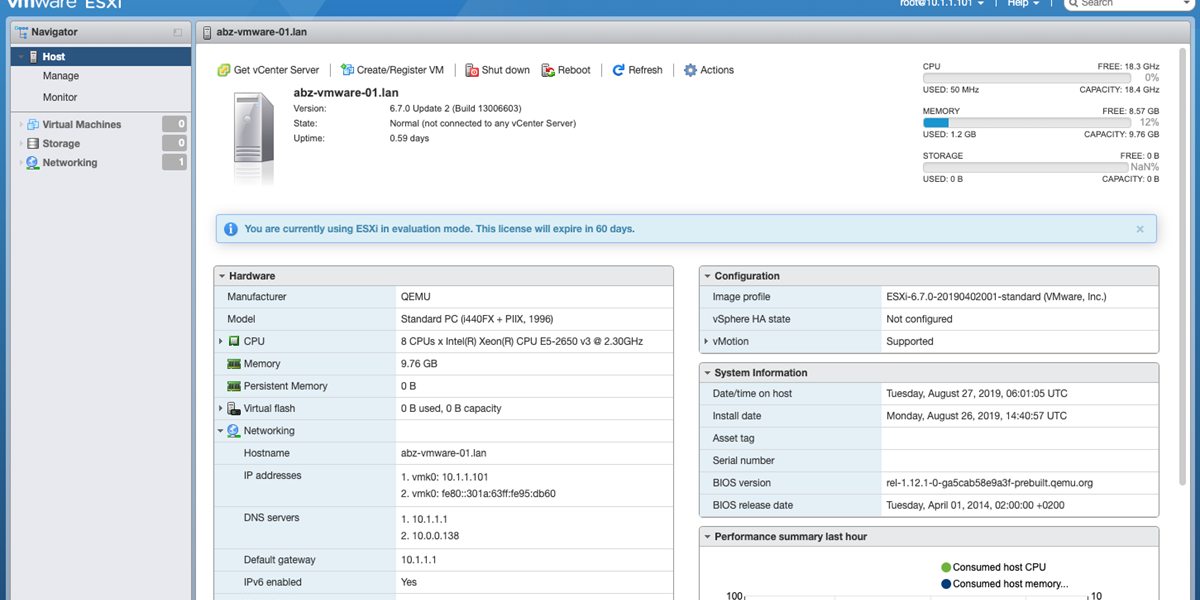The width and height of the screenshot is (1200, 600).
Task: Minimize the Navigator panel
Action: [178, 33]
